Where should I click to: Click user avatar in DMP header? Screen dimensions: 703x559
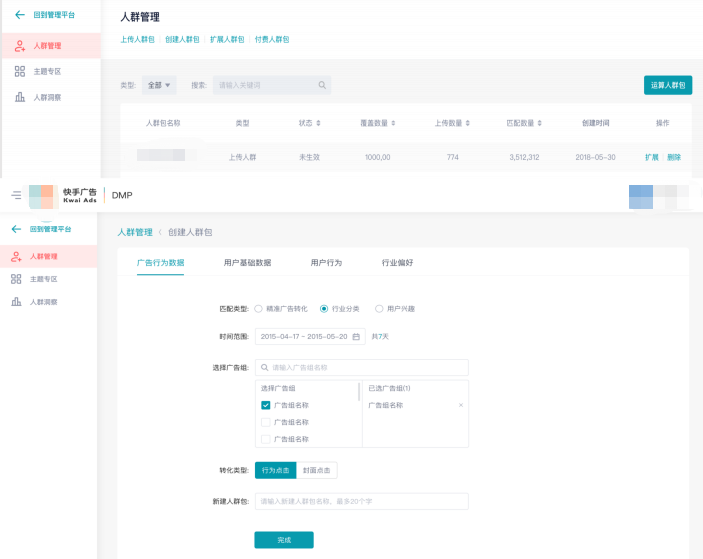coord(641,197)
